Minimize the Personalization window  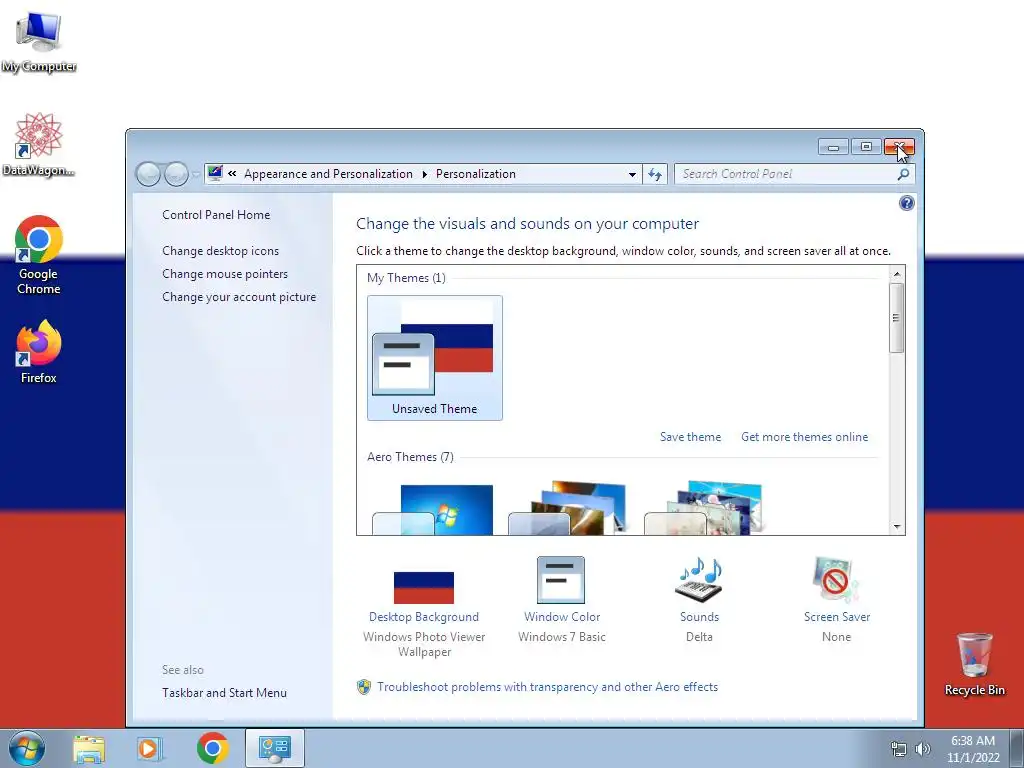click(833, 147)
